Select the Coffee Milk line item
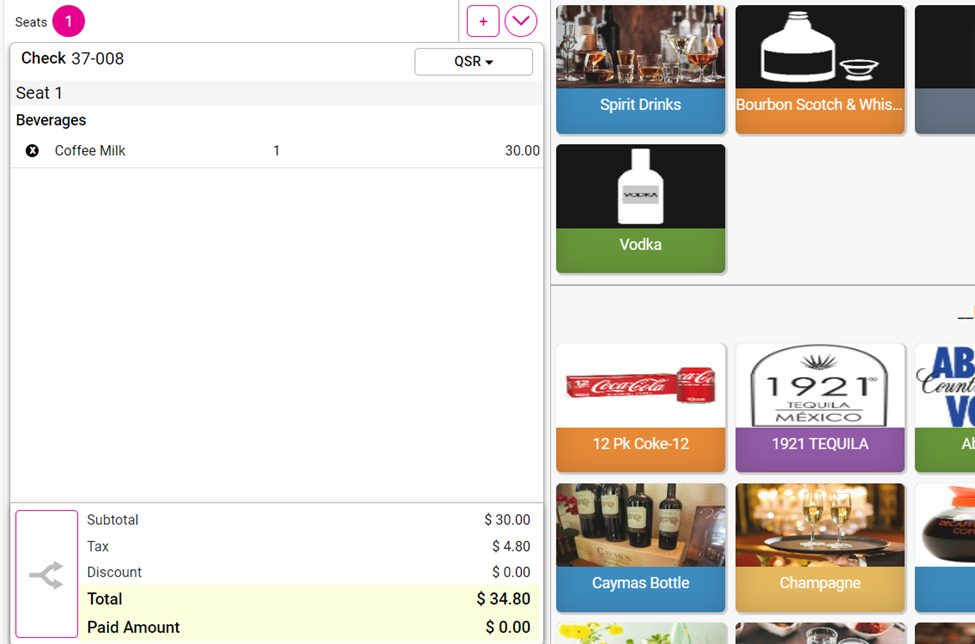The image size is (975, 644). point(90,151)
